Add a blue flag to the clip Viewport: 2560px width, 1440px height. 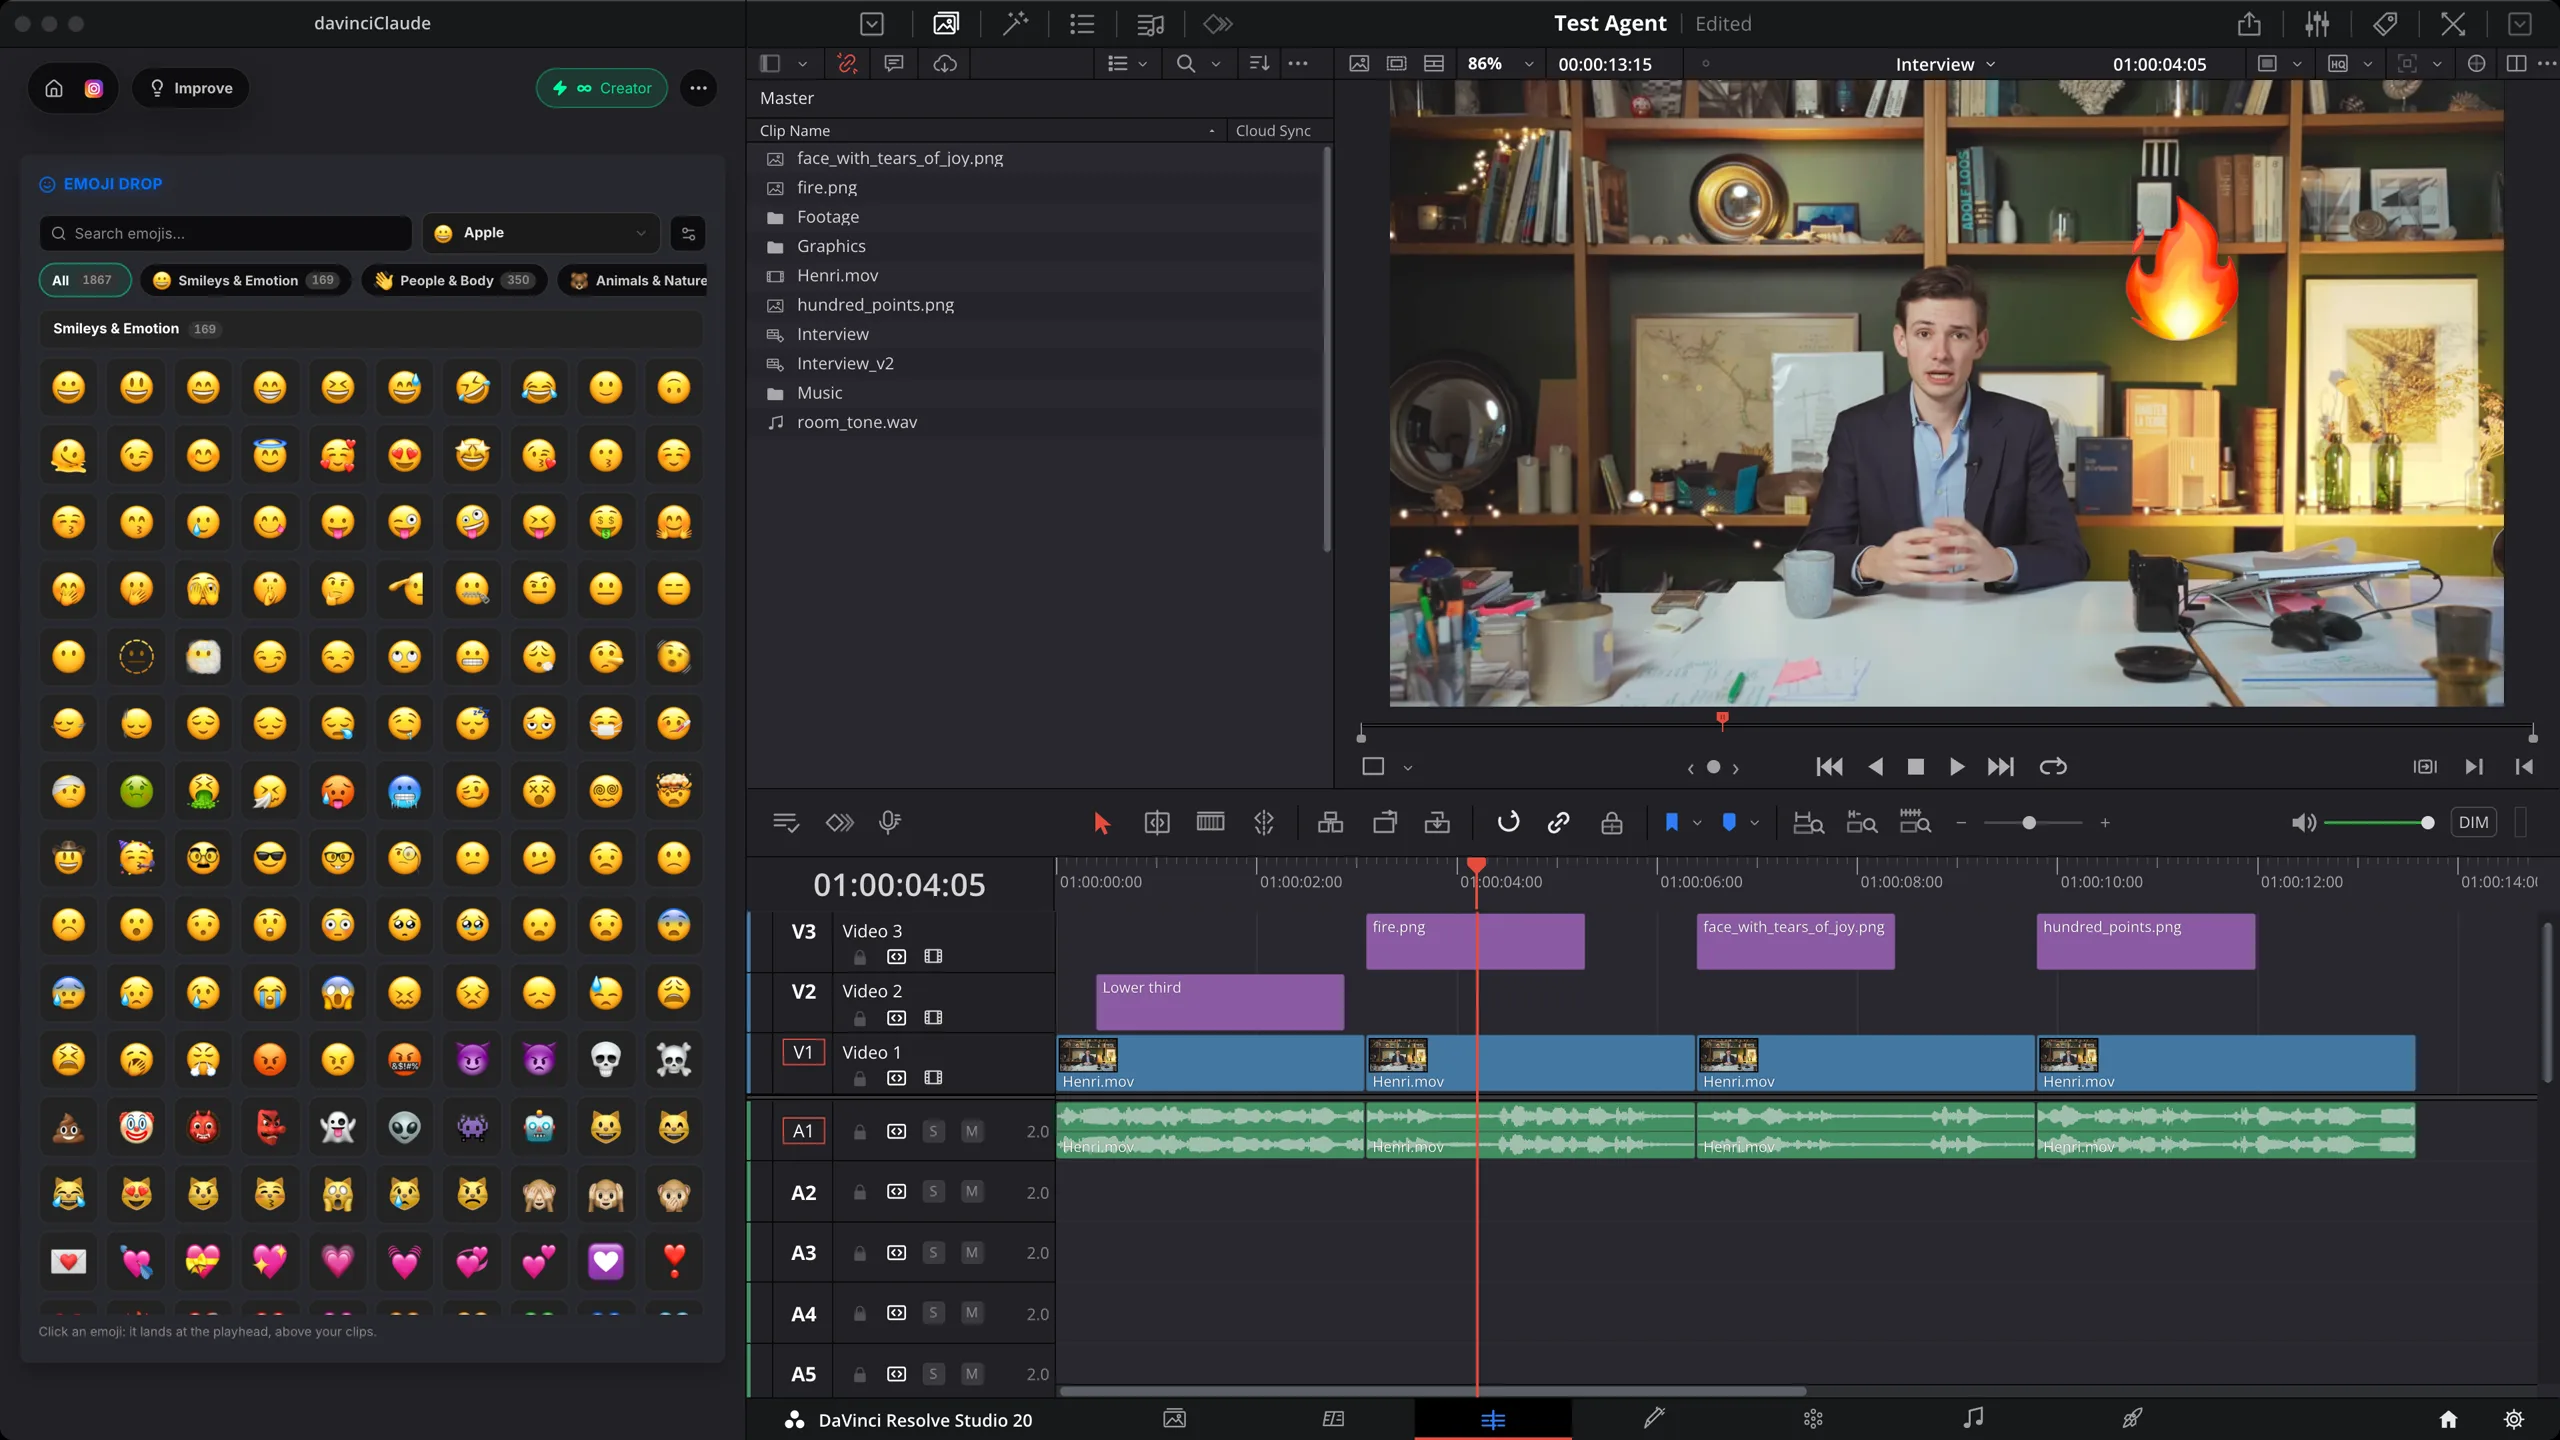(1671, 822)
